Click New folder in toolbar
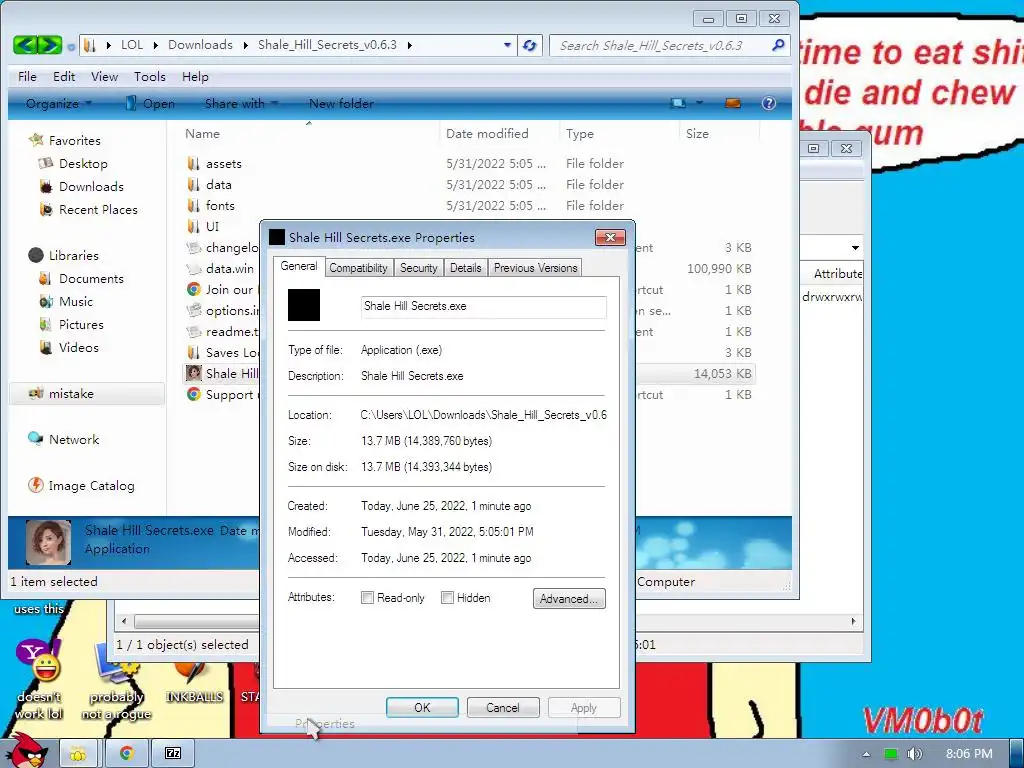The image size is (1024, 768). click(342, 103)
